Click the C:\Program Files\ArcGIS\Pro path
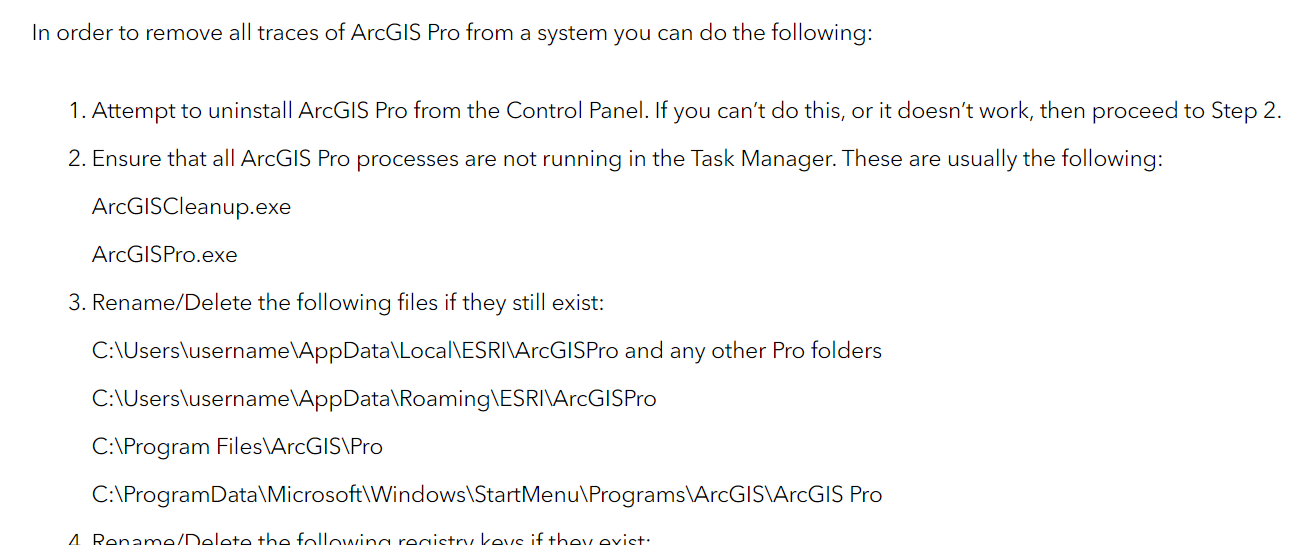The width and height of the screenshot is (1315, 545). click(237, 446)
